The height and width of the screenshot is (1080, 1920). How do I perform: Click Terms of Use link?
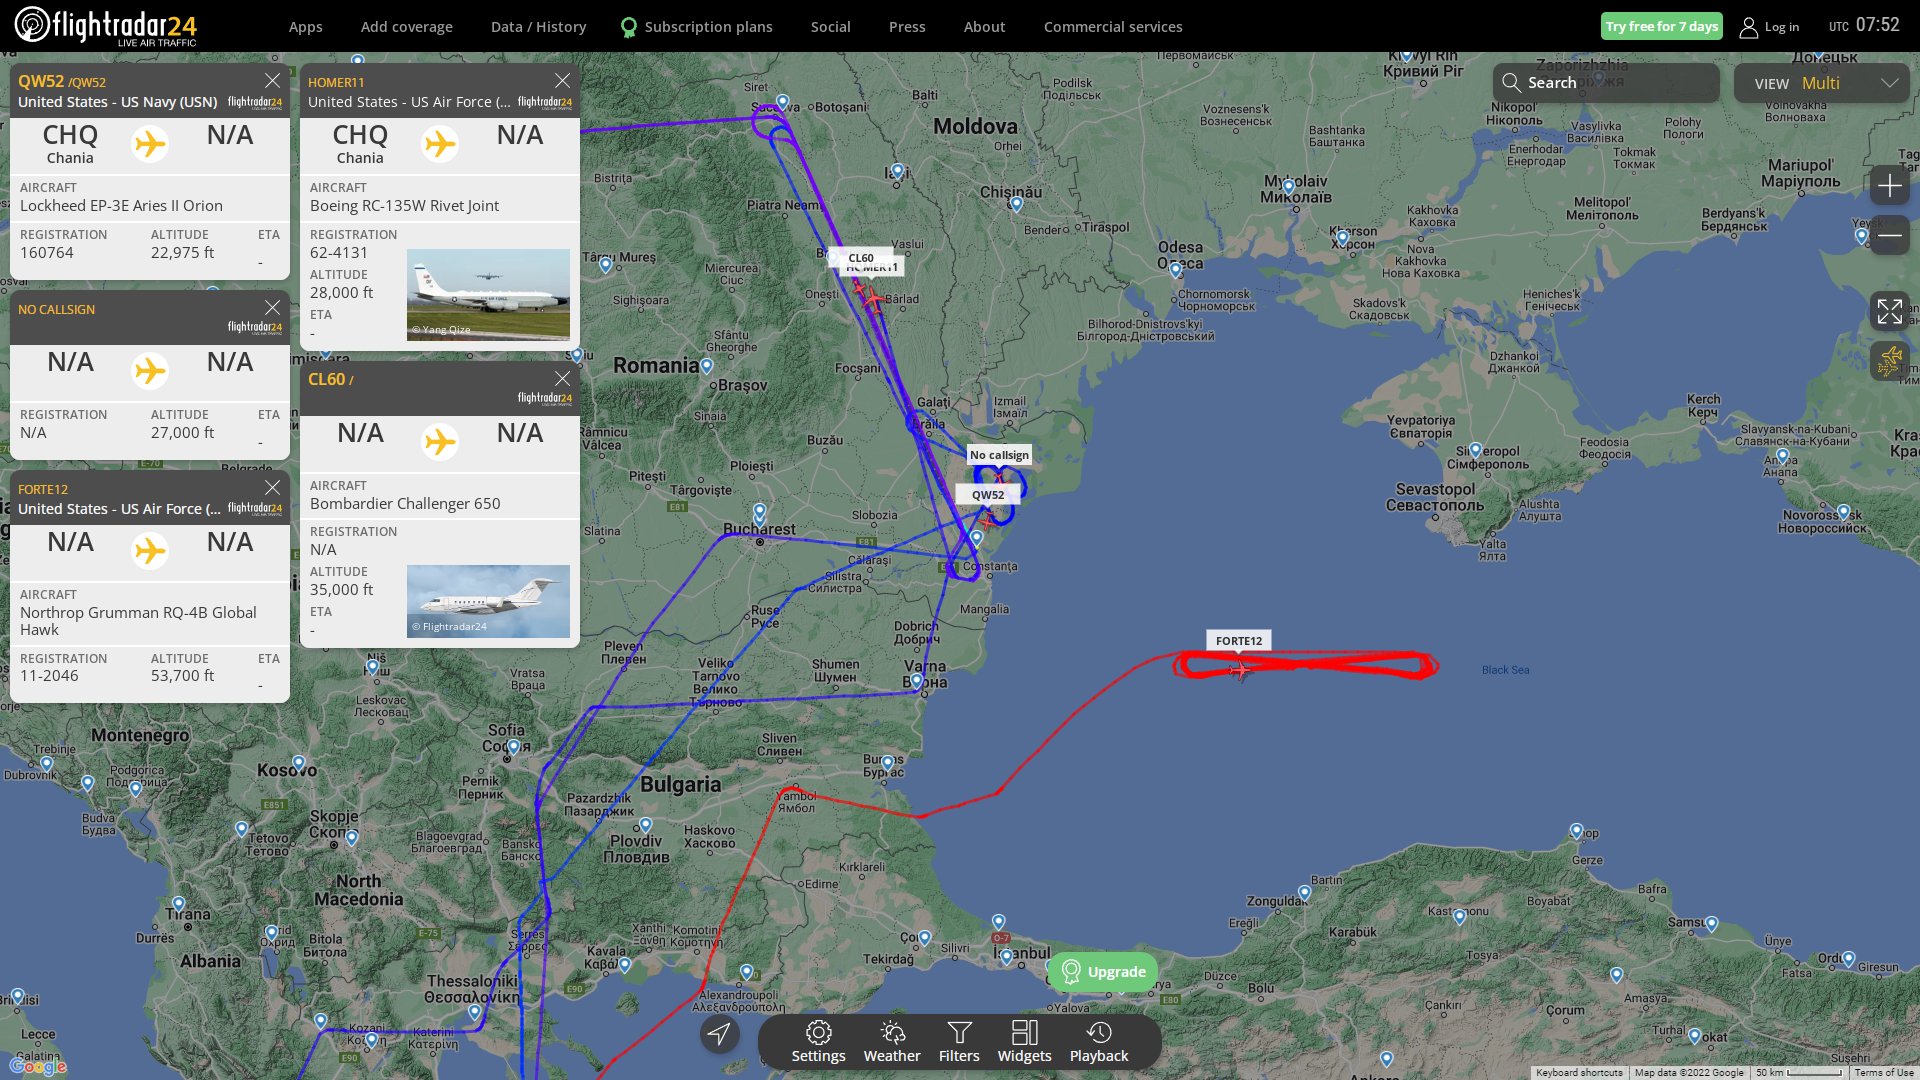click(1884, 1073)
